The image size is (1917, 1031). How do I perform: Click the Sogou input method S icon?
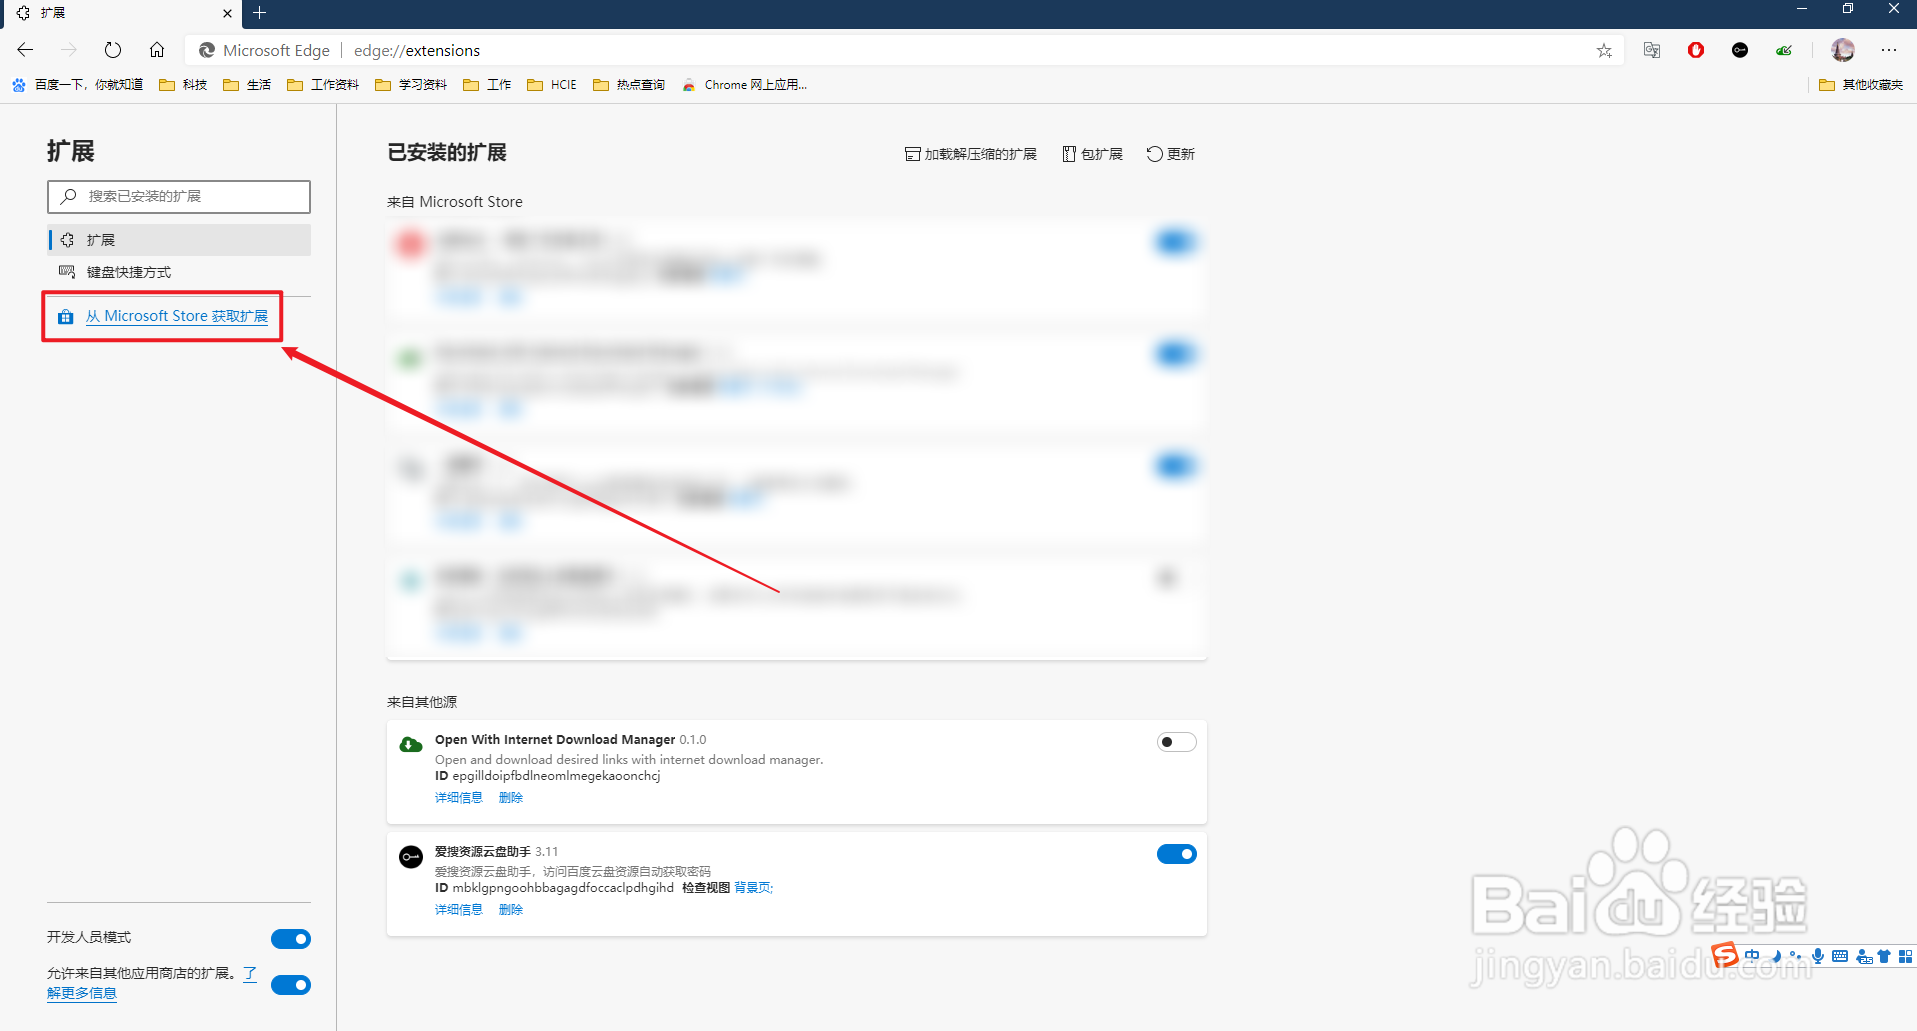point(1725,956)
